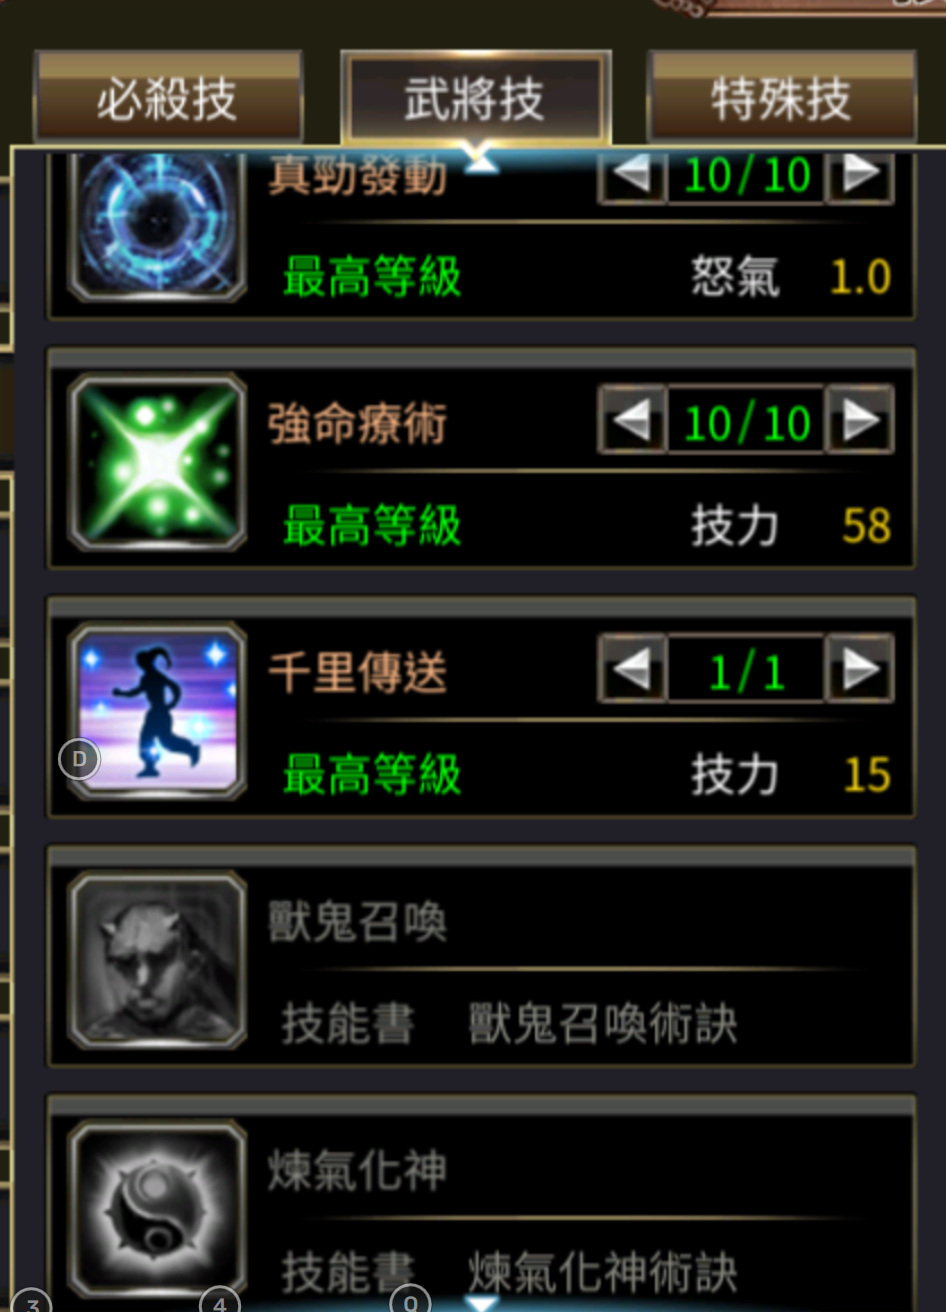Select the 強命療術 green sparkle skill icon
Viewport: 946px width, 1312px height.
(x=157, y=462)
